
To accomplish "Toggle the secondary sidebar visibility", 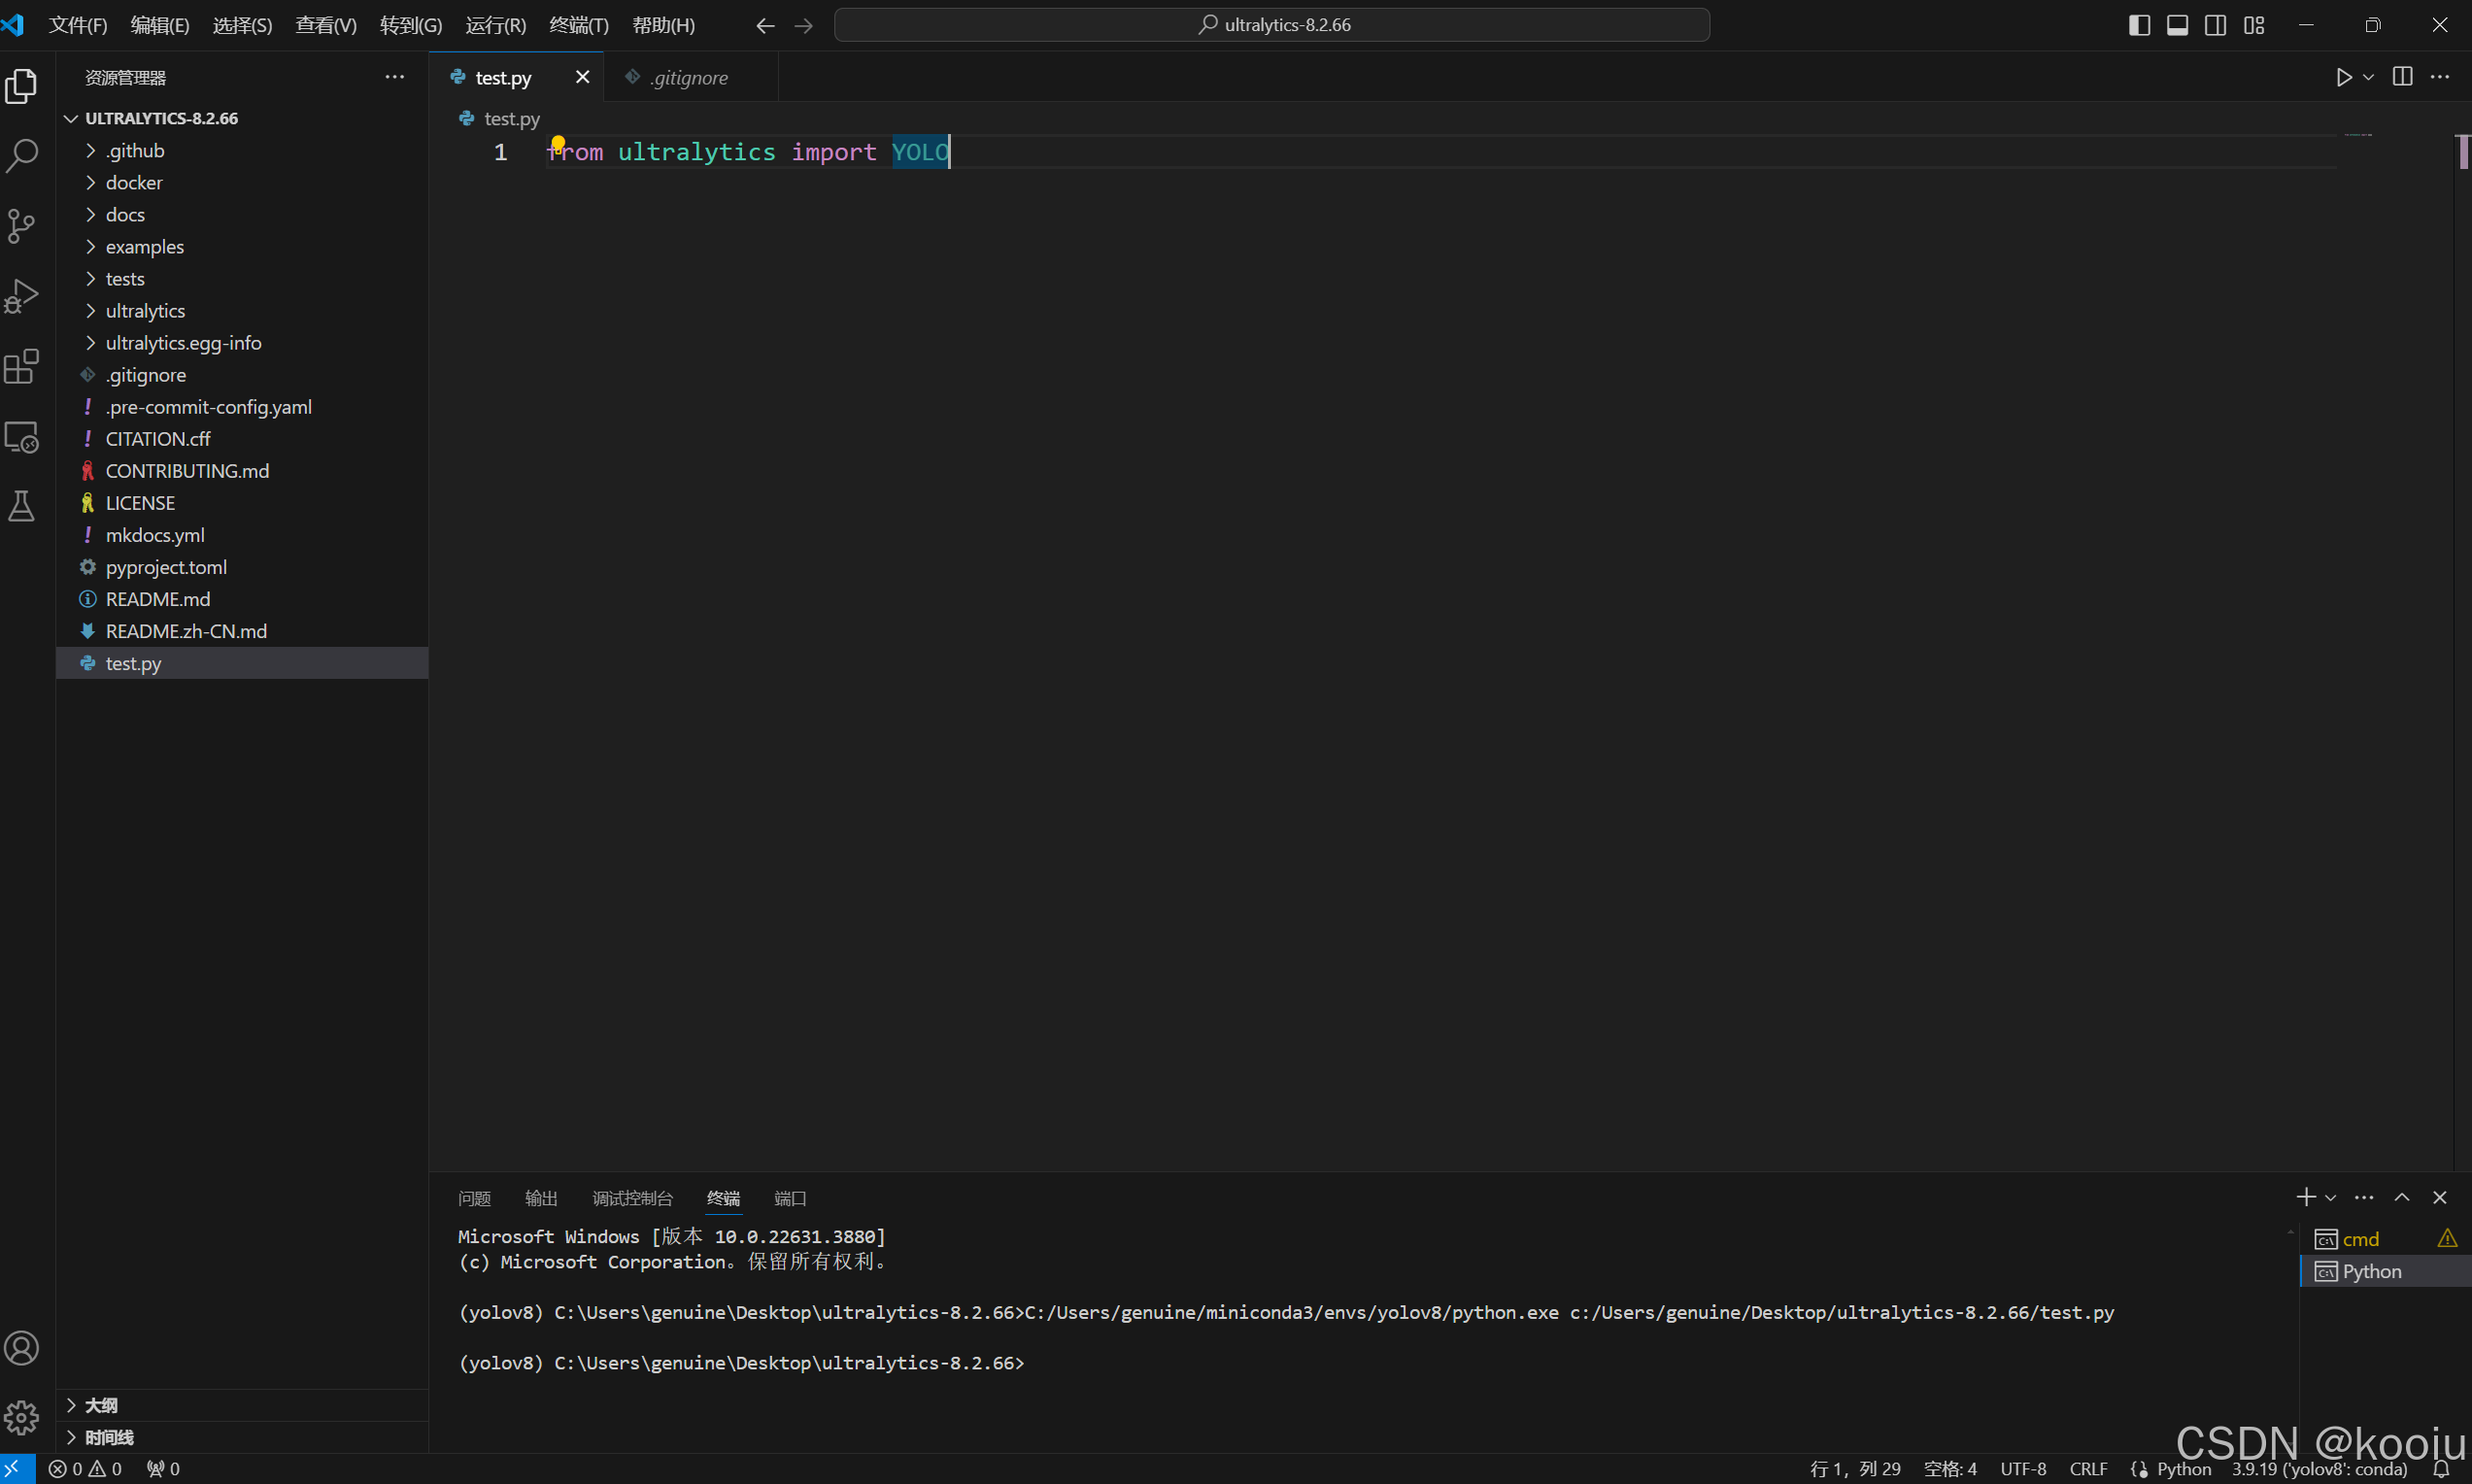I will tap(2215, 25).
